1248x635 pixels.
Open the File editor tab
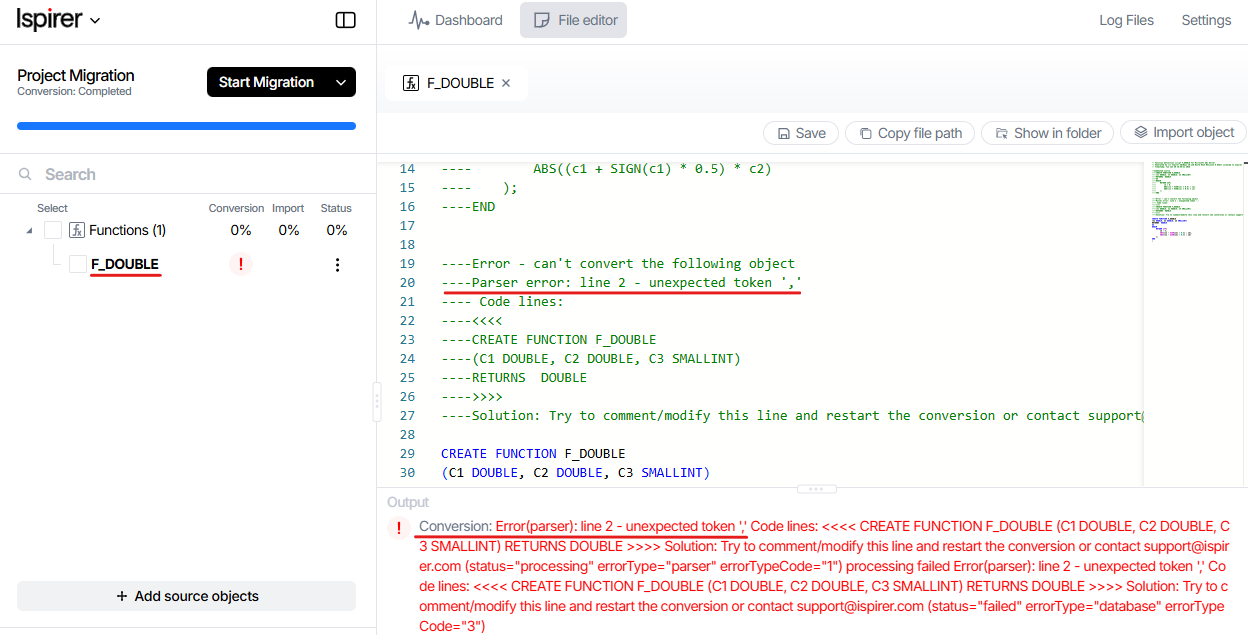[574, 20]
